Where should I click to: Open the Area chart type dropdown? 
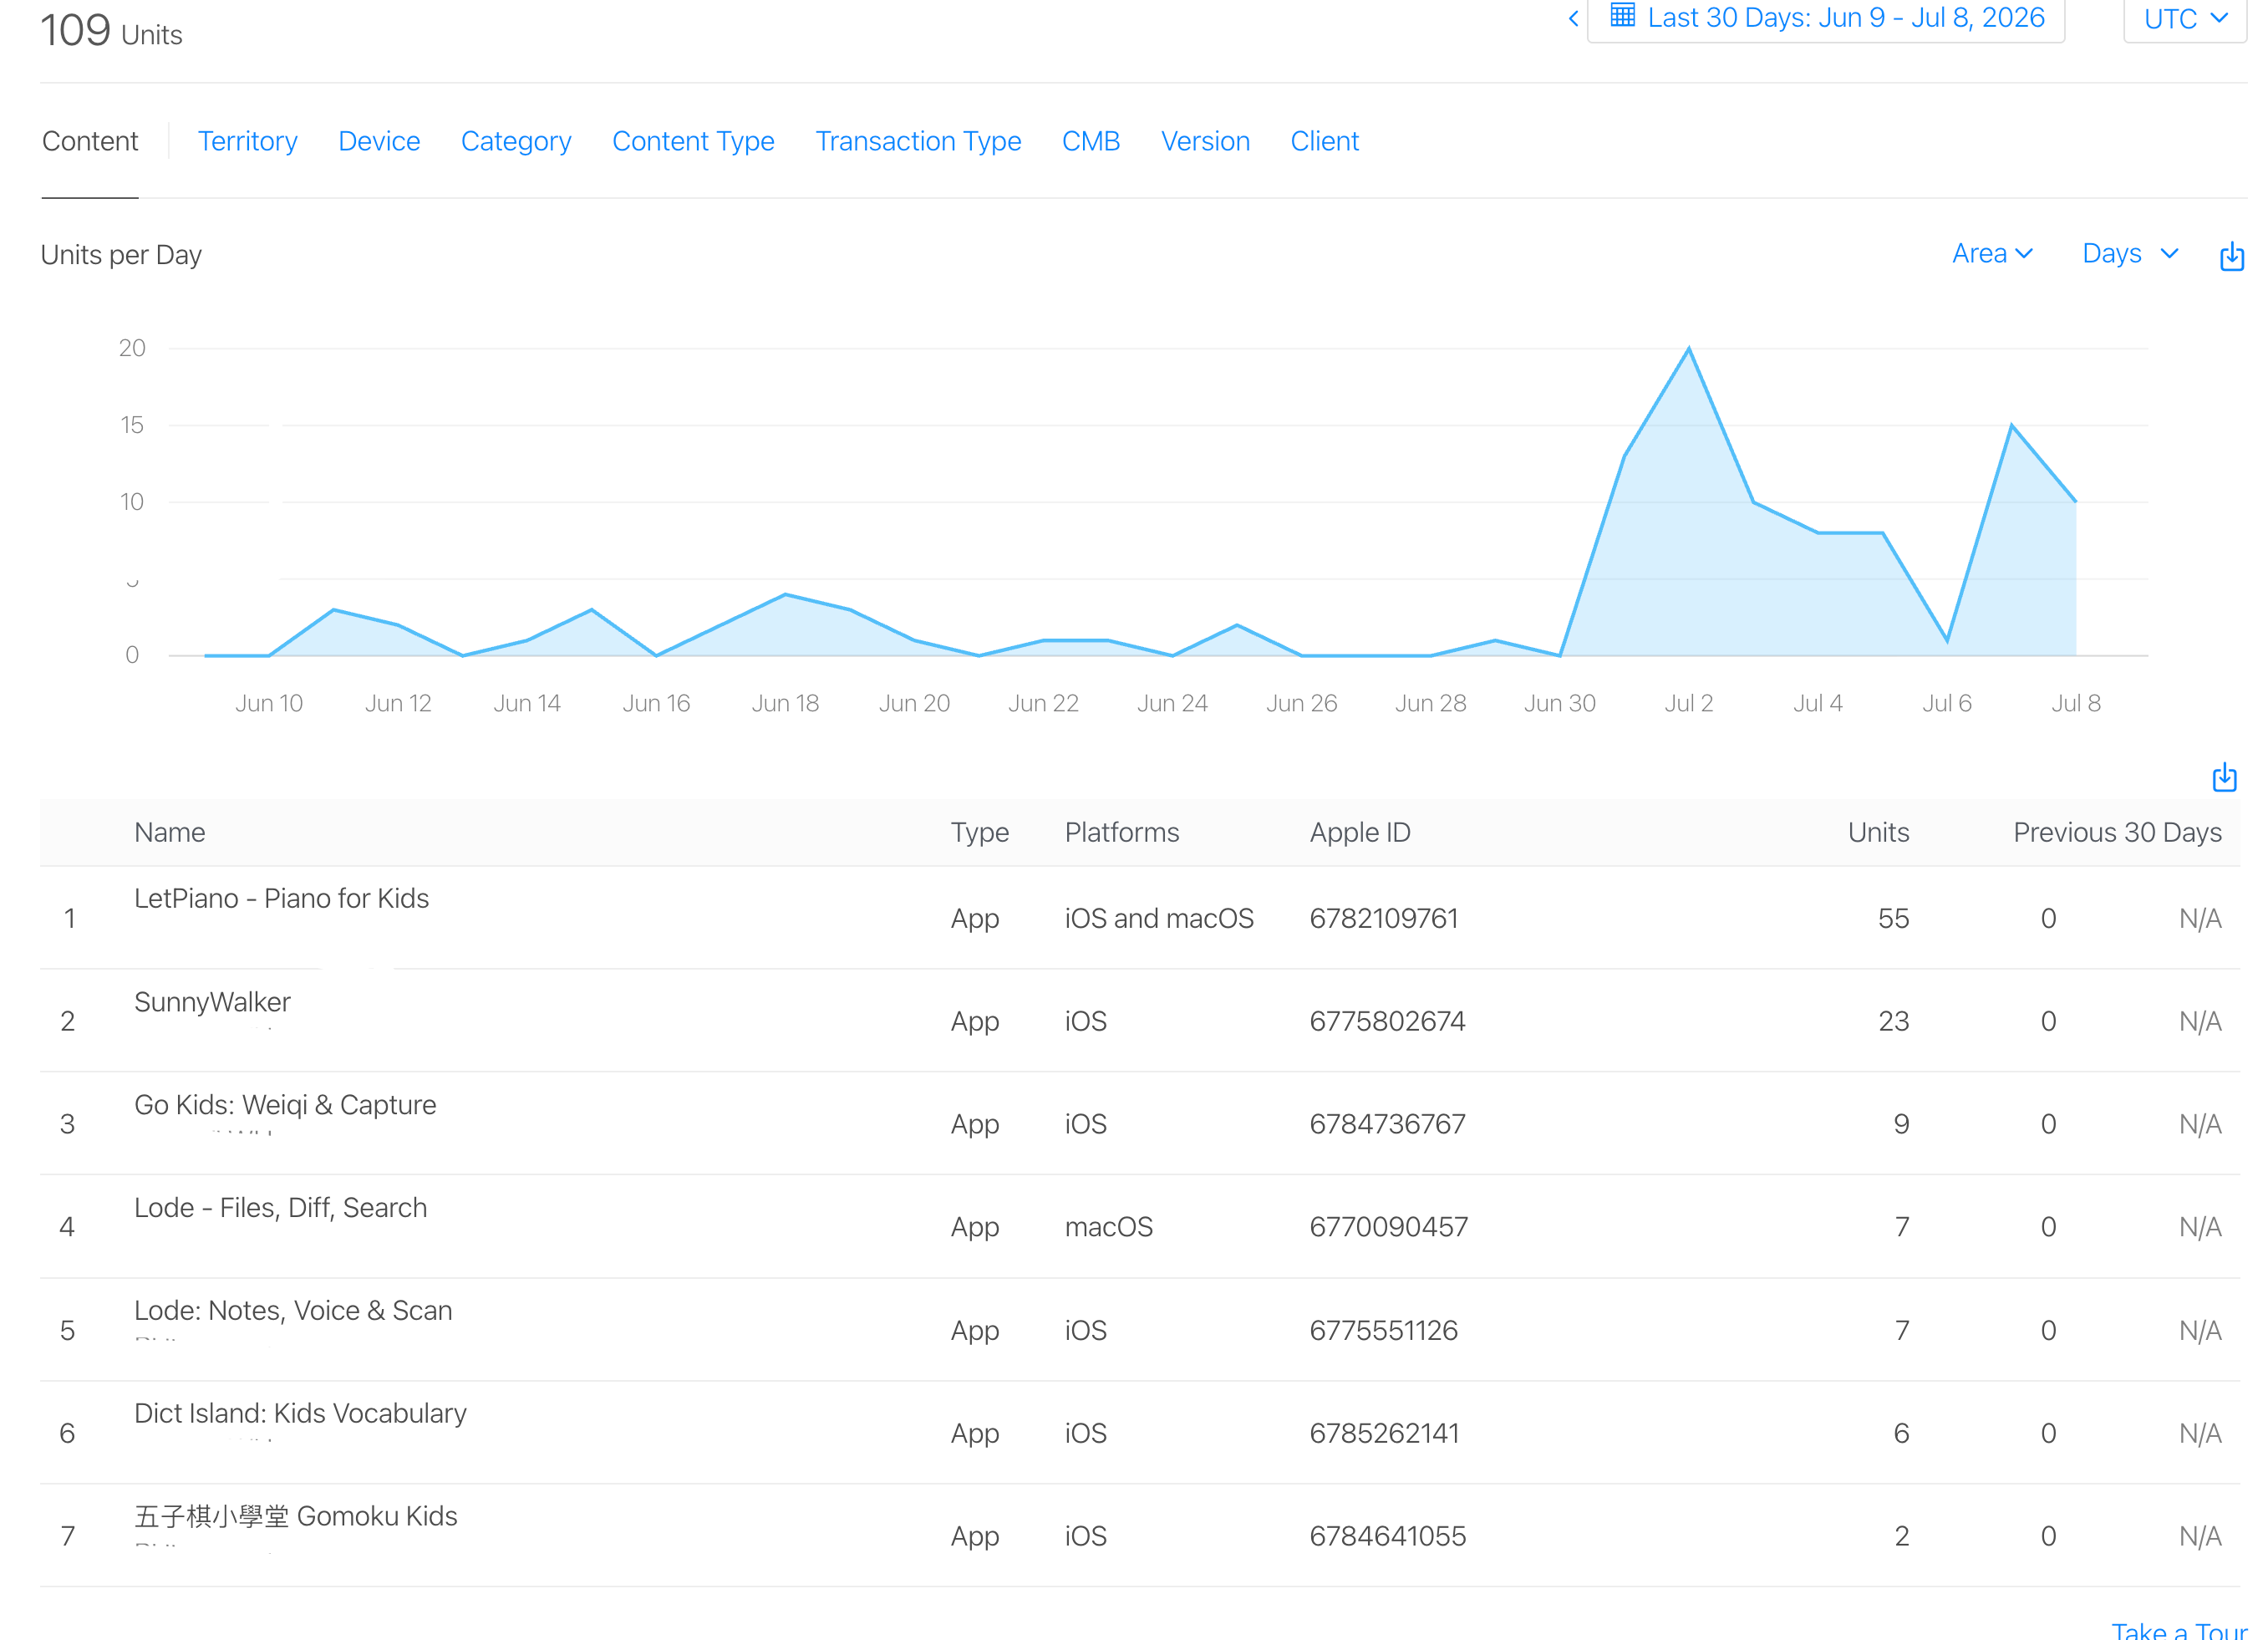(x=1992, y=254)
